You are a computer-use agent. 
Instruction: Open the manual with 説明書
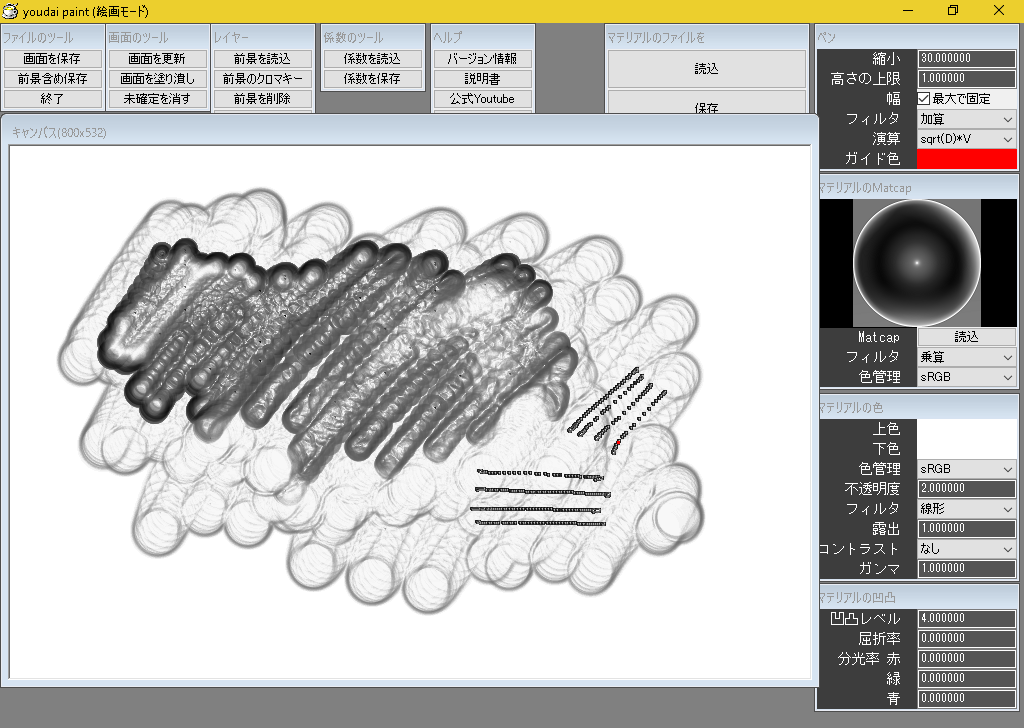482,78
